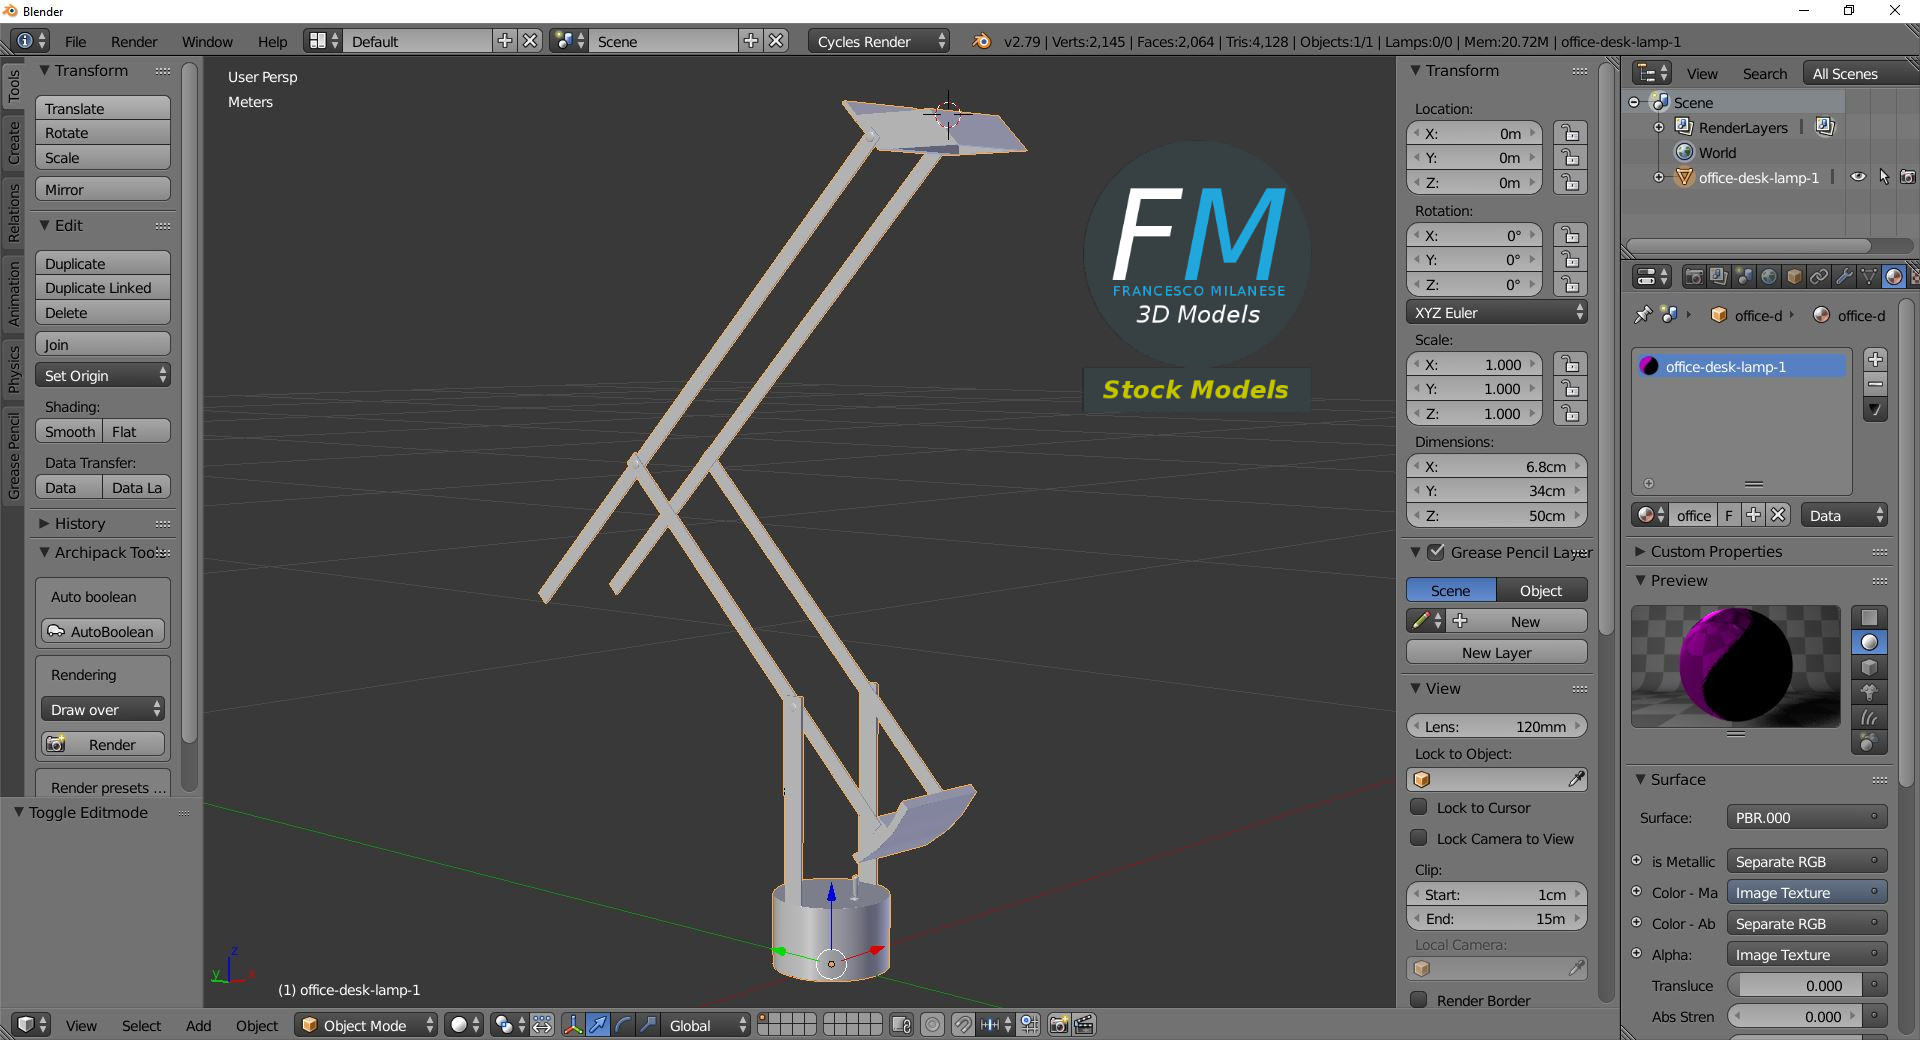Open the File menu
1920x1040 pixels.
click(x=76, y=41)
